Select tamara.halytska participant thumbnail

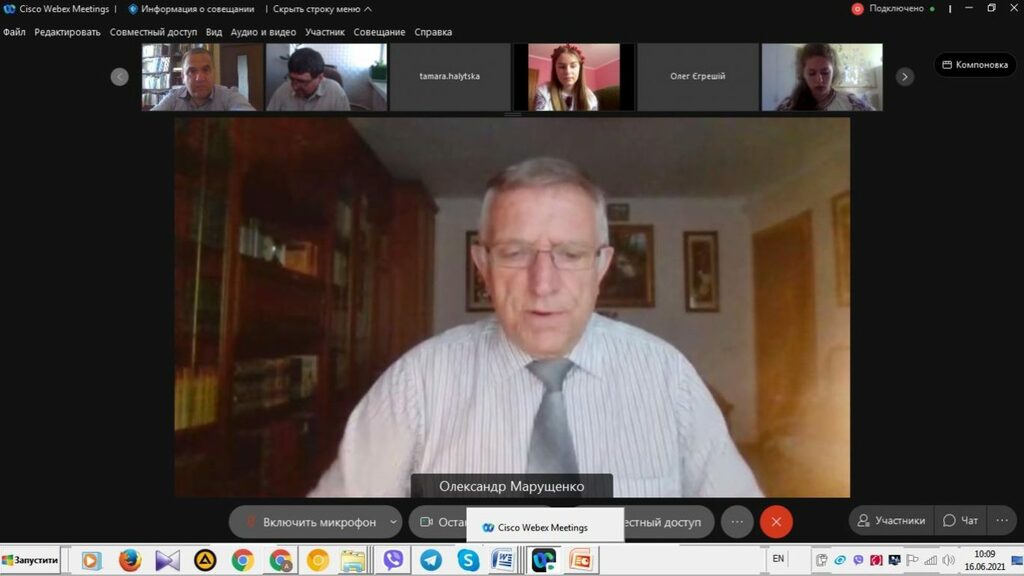tap(449, 77)
